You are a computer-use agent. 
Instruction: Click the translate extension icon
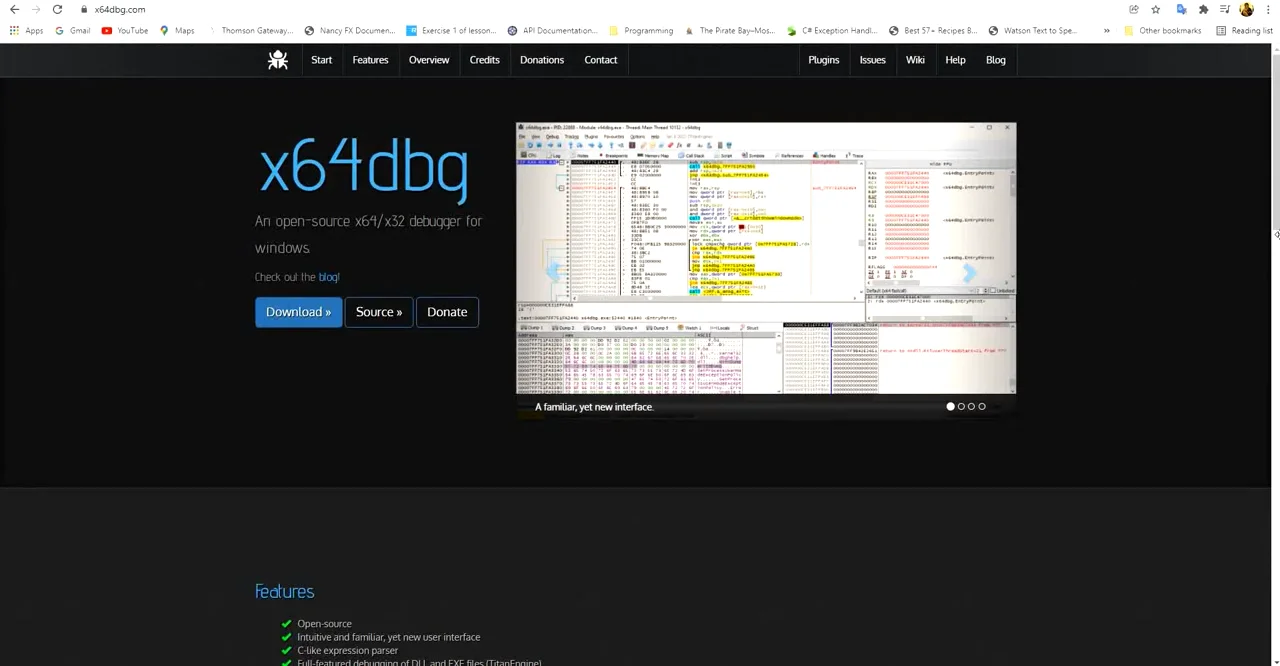[1181, 9]
